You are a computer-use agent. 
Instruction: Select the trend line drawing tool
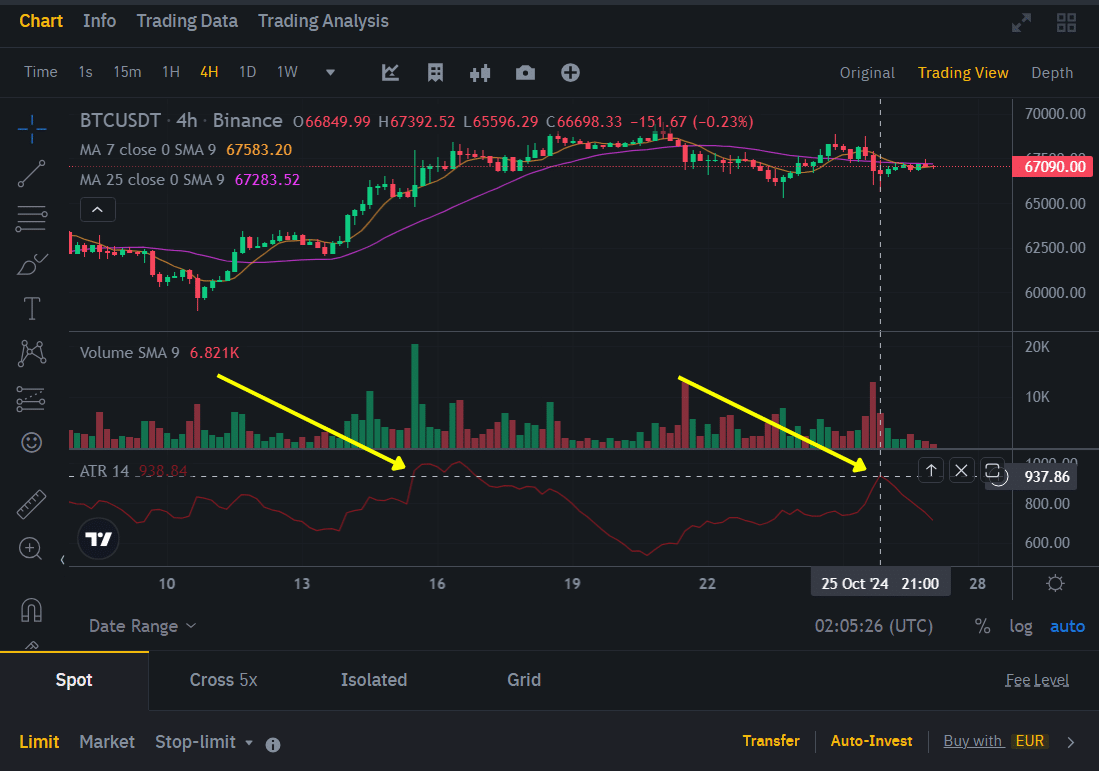[x=31, y=173]
